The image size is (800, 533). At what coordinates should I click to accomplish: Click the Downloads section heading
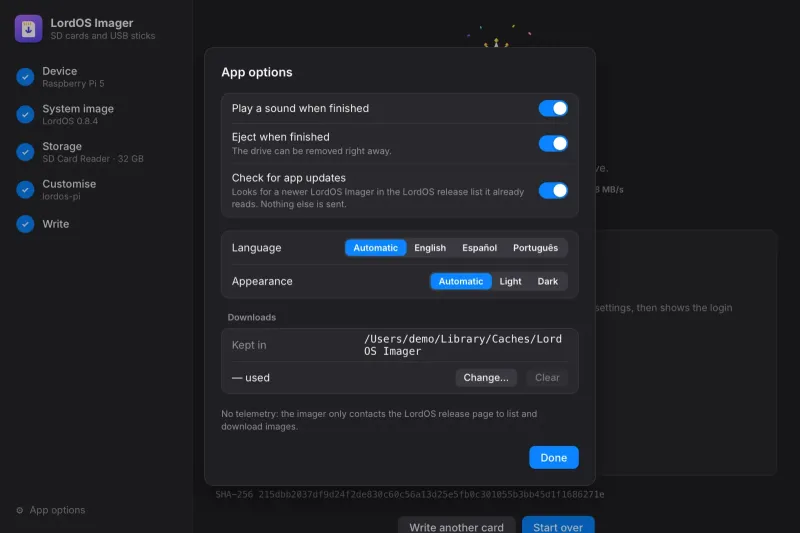click(x=252, y=317)
